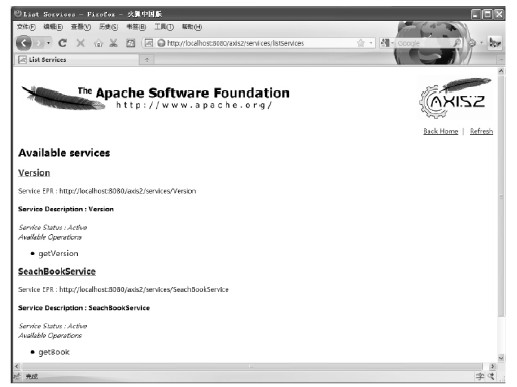Go back with the Back arrow button
The image size is (517, 387).
pos(24,43)
